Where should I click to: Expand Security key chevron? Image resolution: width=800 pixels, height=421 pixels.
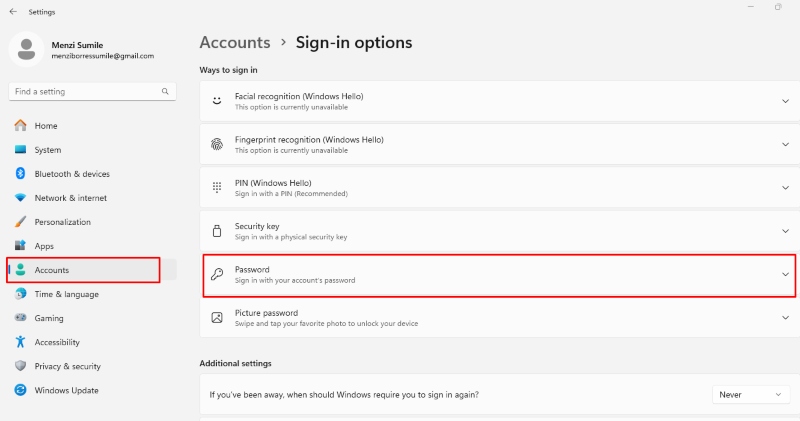(x=785, y=231)
